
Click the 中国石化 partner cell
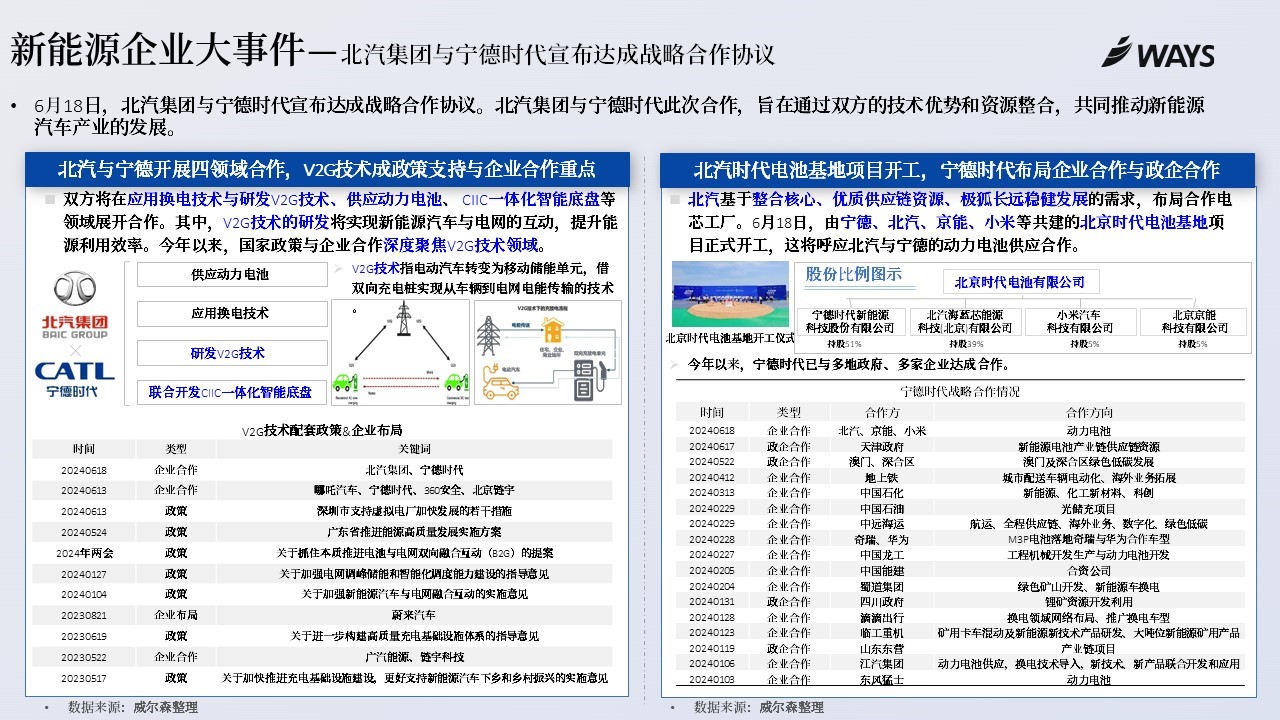tap(881, 493)
